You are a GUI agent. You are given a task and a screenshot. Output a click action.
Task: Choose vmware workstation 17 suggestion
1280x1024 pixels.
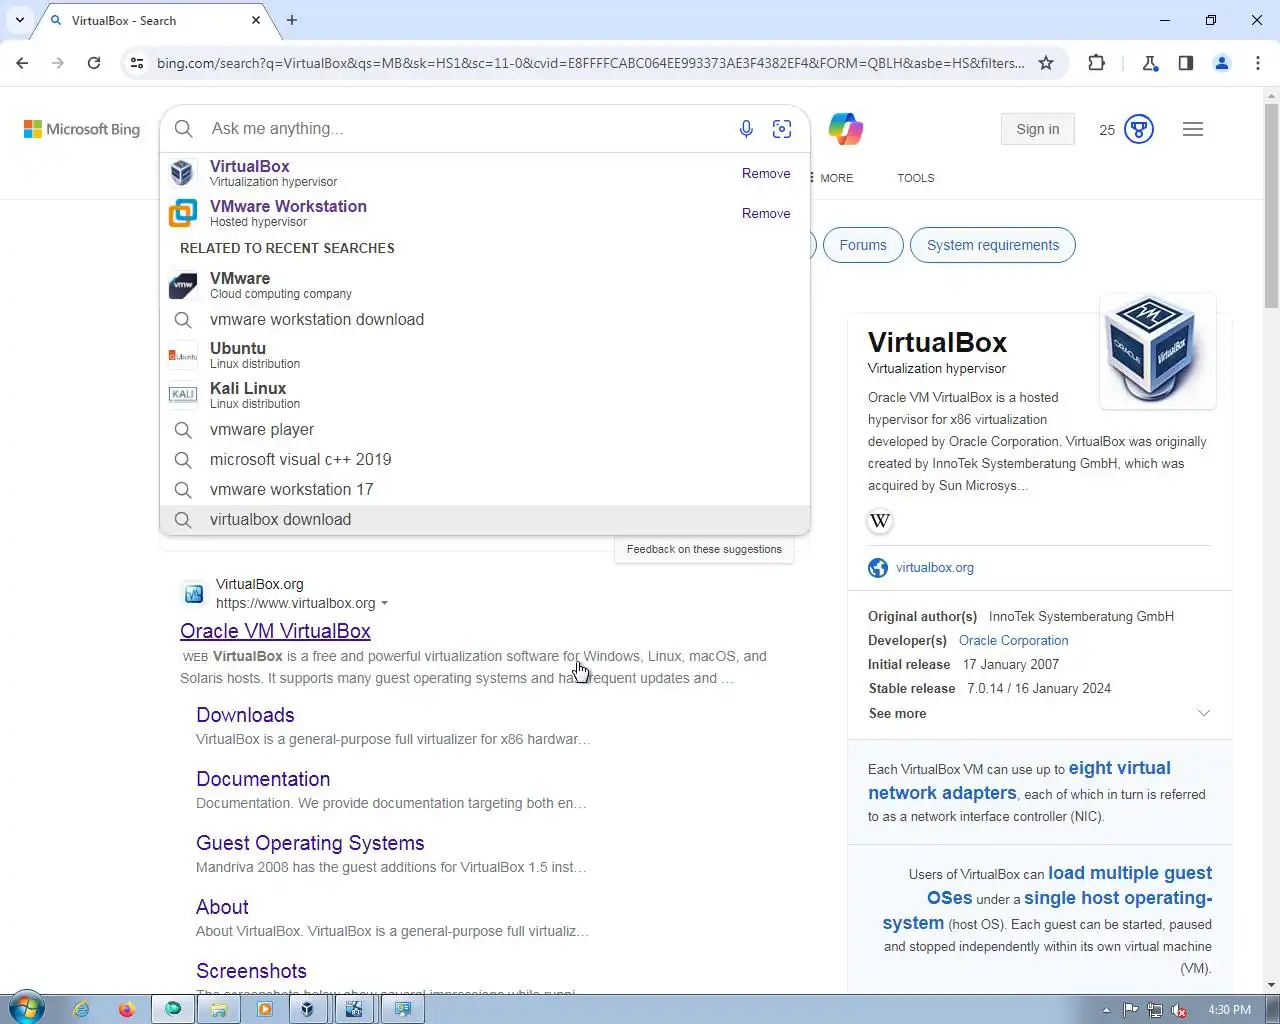pos(484,490)
